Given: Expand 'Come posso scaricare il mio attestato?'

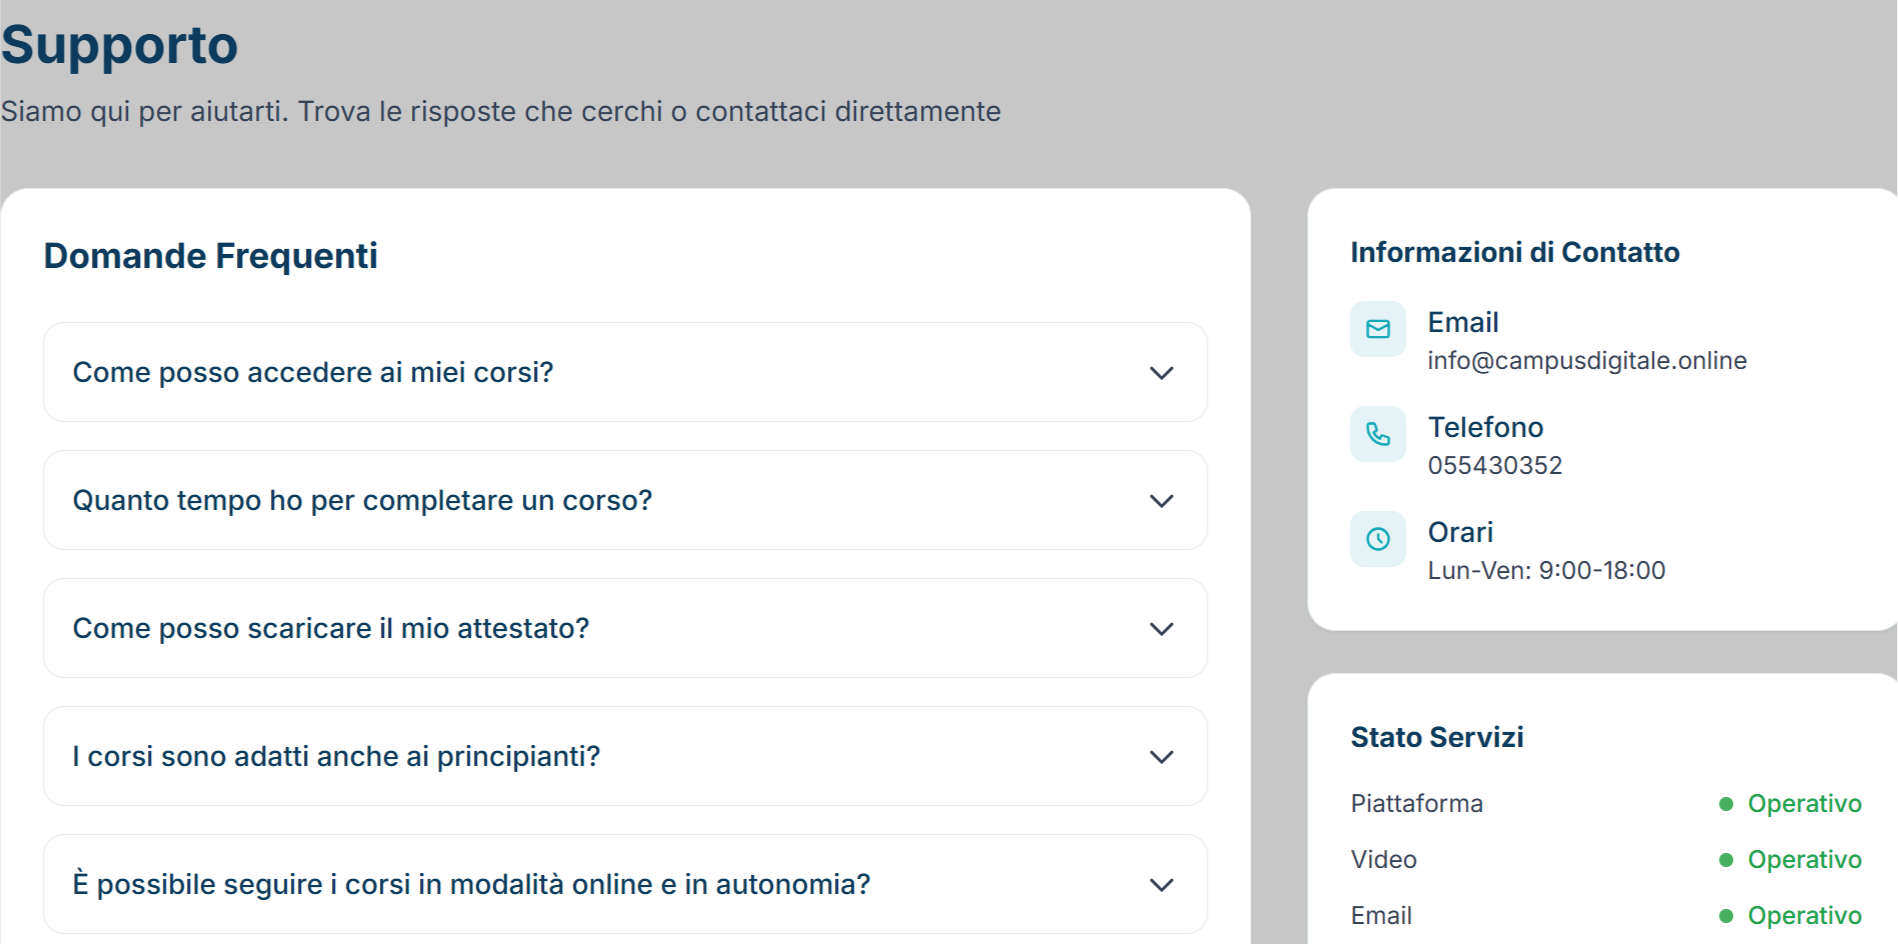Looking at the screenshot, I should (625, 628).
